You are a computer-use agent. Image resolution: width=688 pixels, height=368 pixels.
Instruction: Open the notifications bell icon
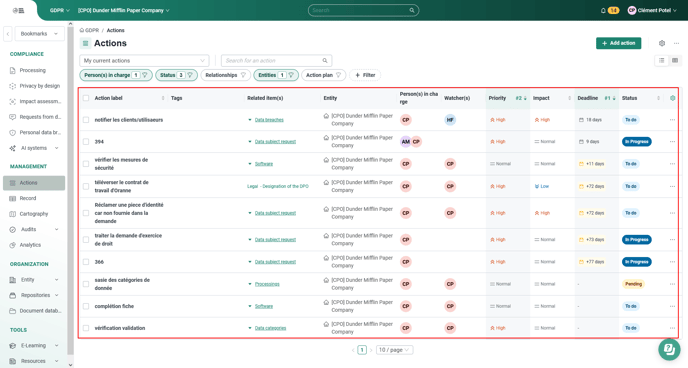[603, 11]
